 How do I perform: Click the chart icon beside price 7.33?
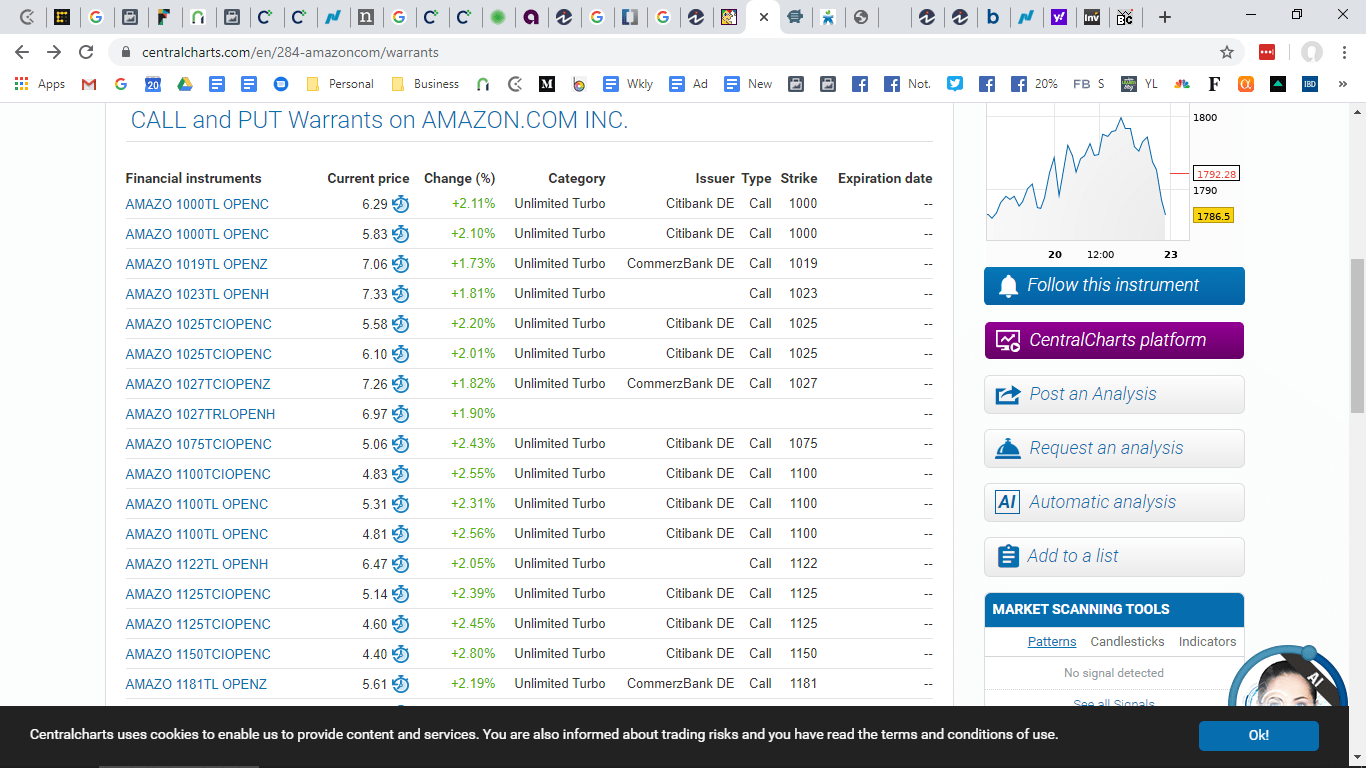point(401,294)
